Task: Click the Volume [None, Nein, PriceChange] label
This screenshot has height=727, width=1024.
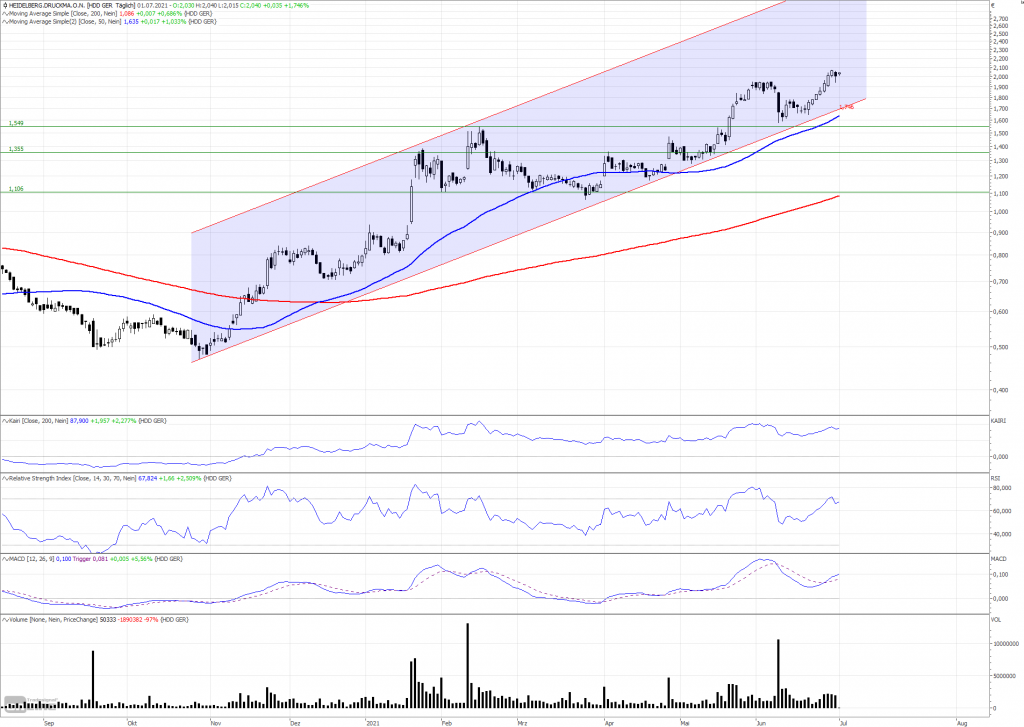Action: [53, 619]
